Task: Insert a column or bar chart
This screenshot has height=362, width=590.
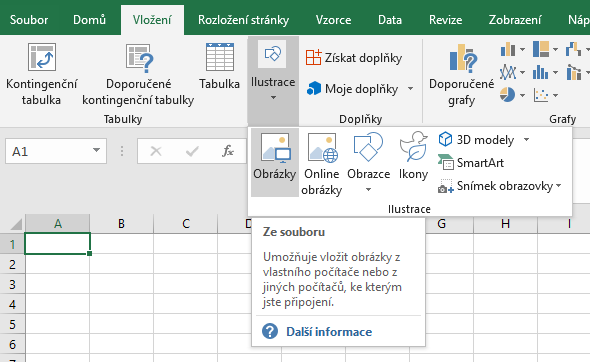Action: (x=508, y=49)
